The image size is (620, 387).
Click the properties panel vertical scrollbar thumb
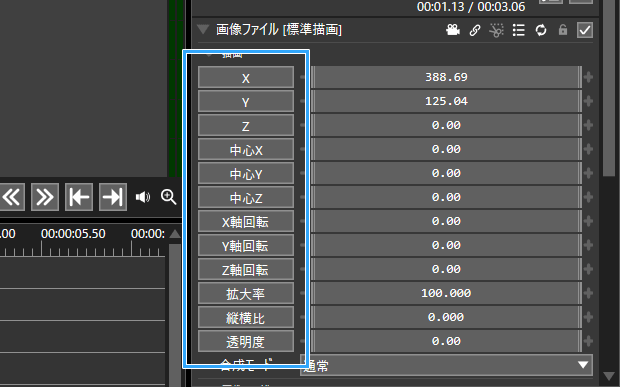tap(609, 88)
